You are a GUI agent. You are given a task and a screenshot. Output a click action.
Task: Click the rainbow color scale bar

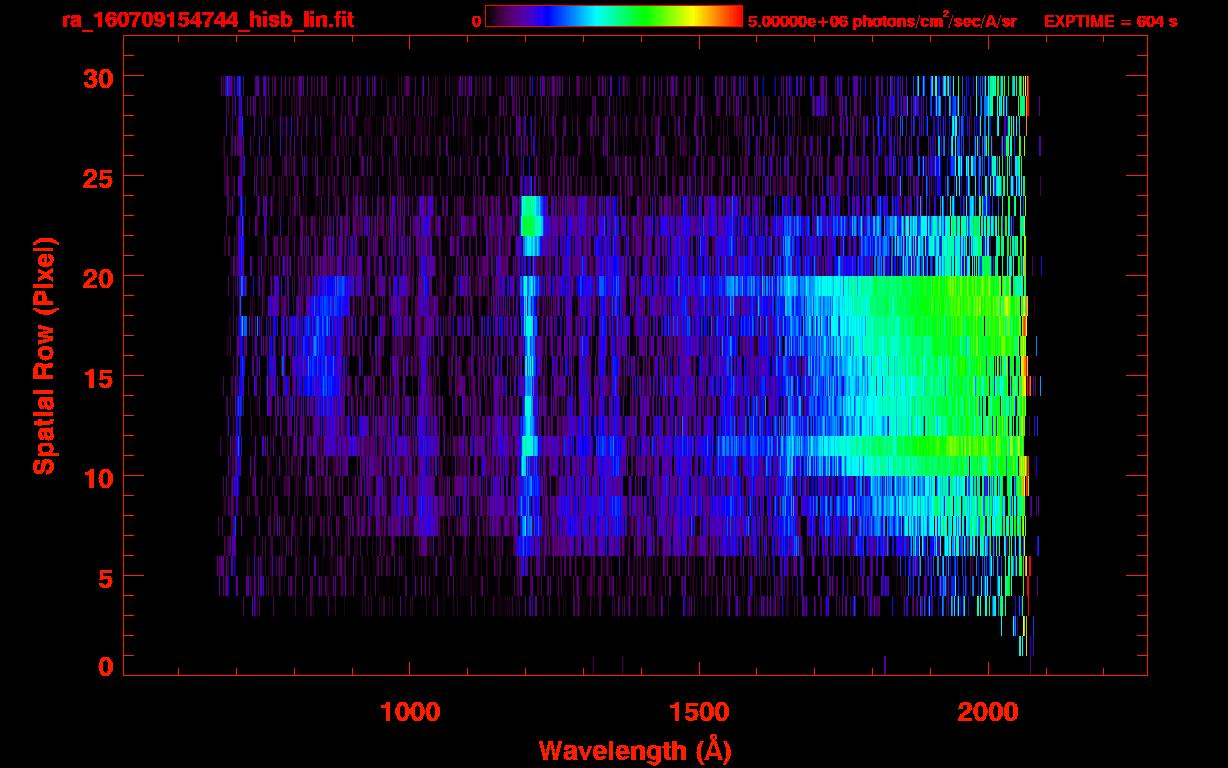click(x=613, y=16)
